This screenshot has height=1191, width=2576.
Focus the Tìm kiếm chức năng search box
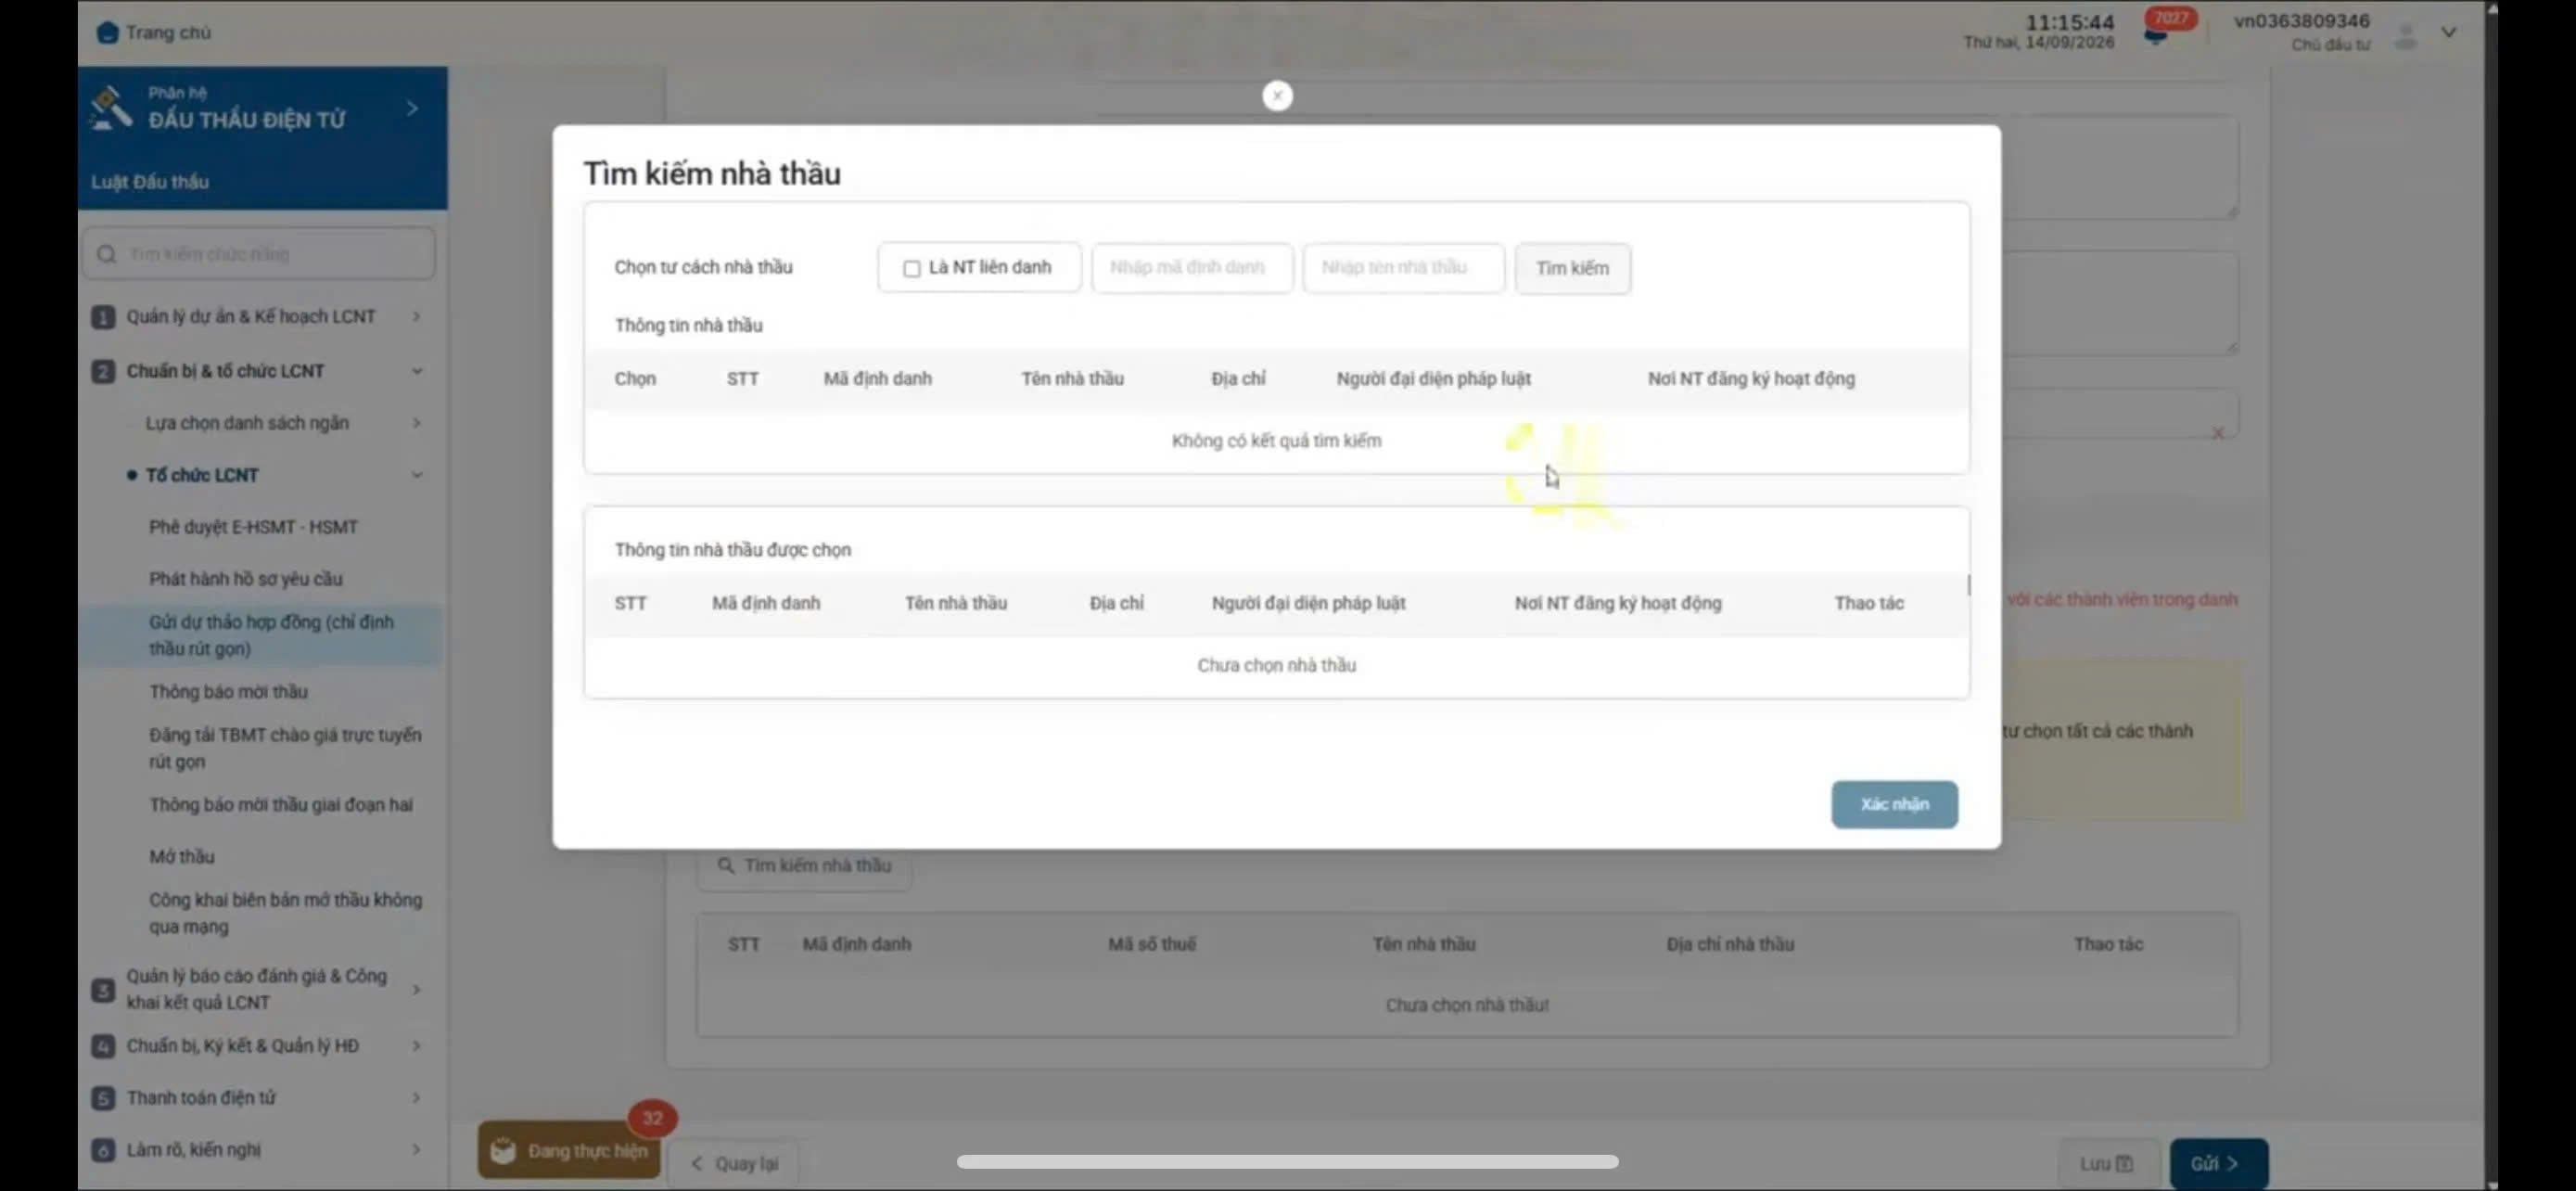pyautogui.click(x=260, y=254)
